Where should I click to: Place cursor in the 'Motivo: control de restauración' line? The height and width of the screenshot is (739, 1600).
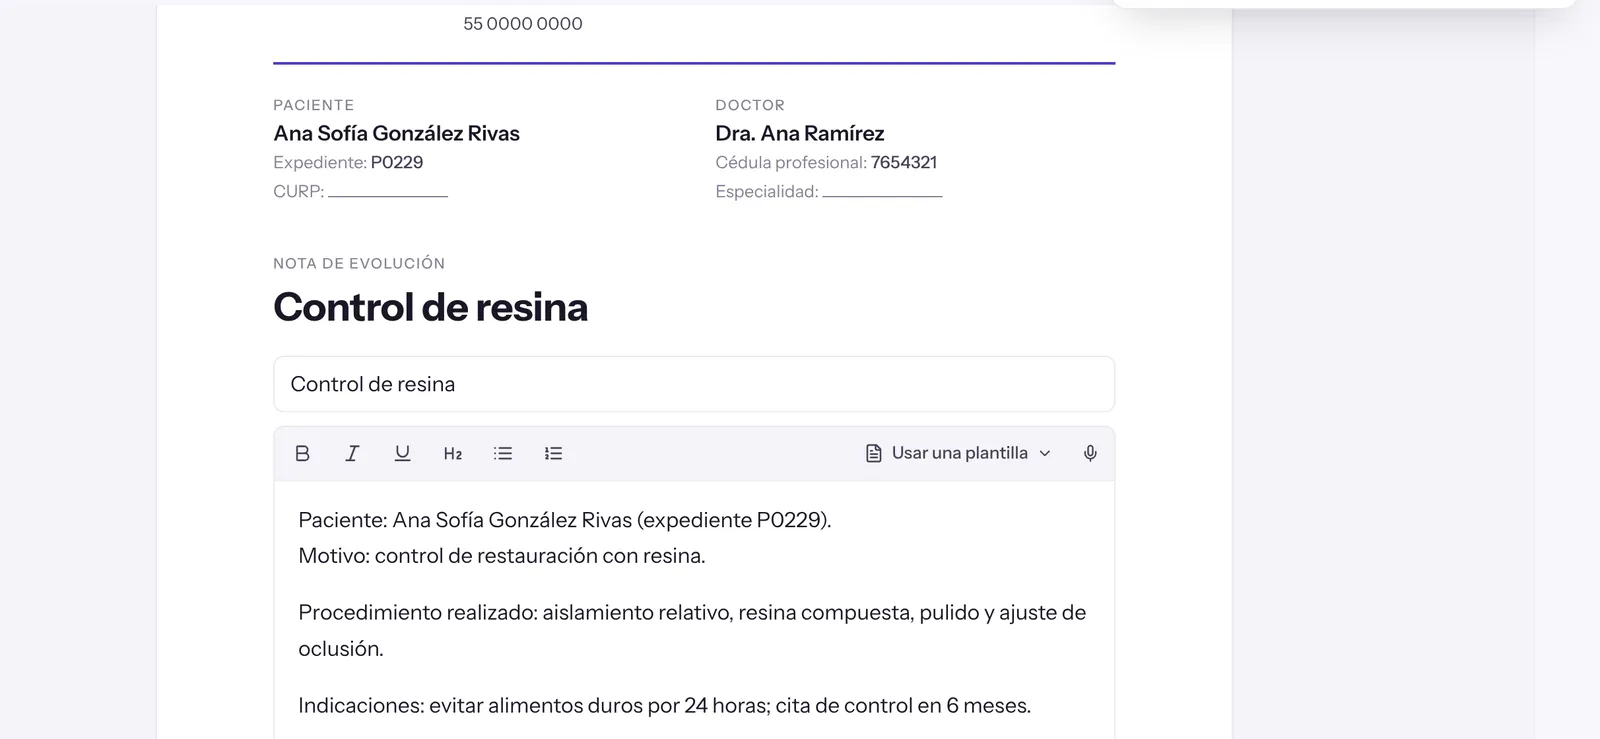pyautogui.click(x=502, y=556)
